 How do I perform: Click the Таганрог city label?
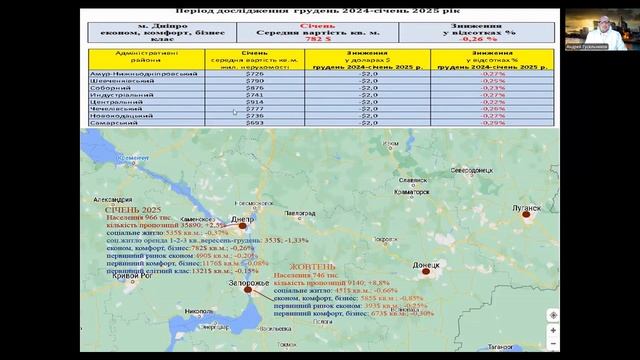[500, 347]
